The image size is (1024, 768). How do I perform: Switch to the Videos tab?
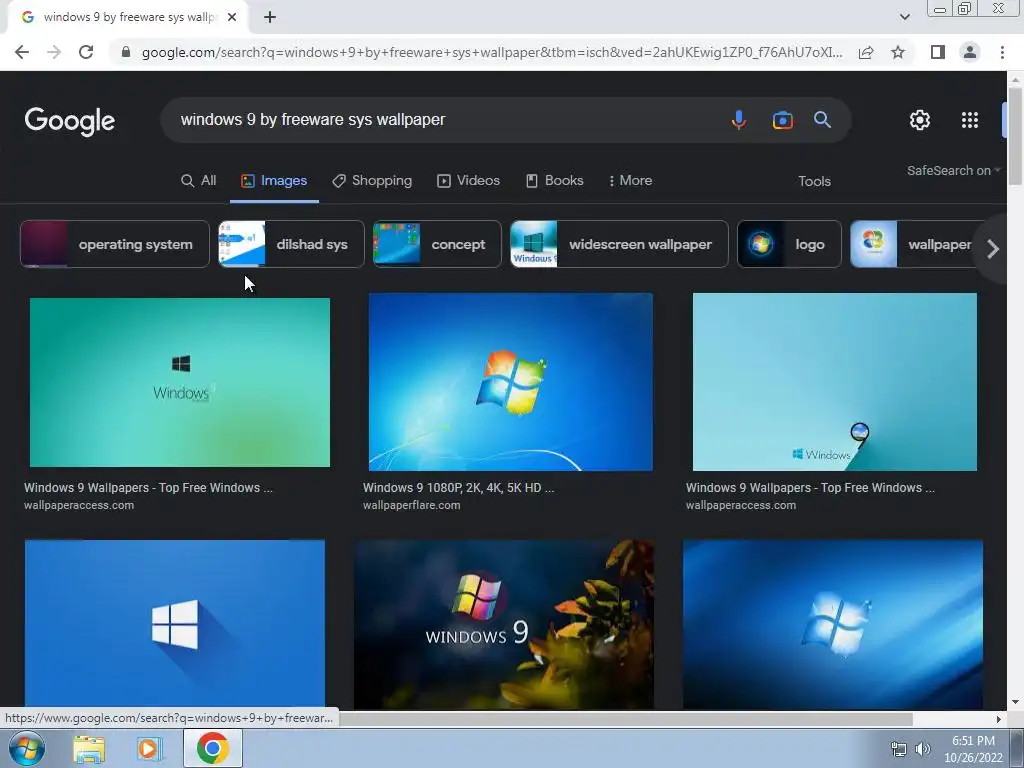468,180
